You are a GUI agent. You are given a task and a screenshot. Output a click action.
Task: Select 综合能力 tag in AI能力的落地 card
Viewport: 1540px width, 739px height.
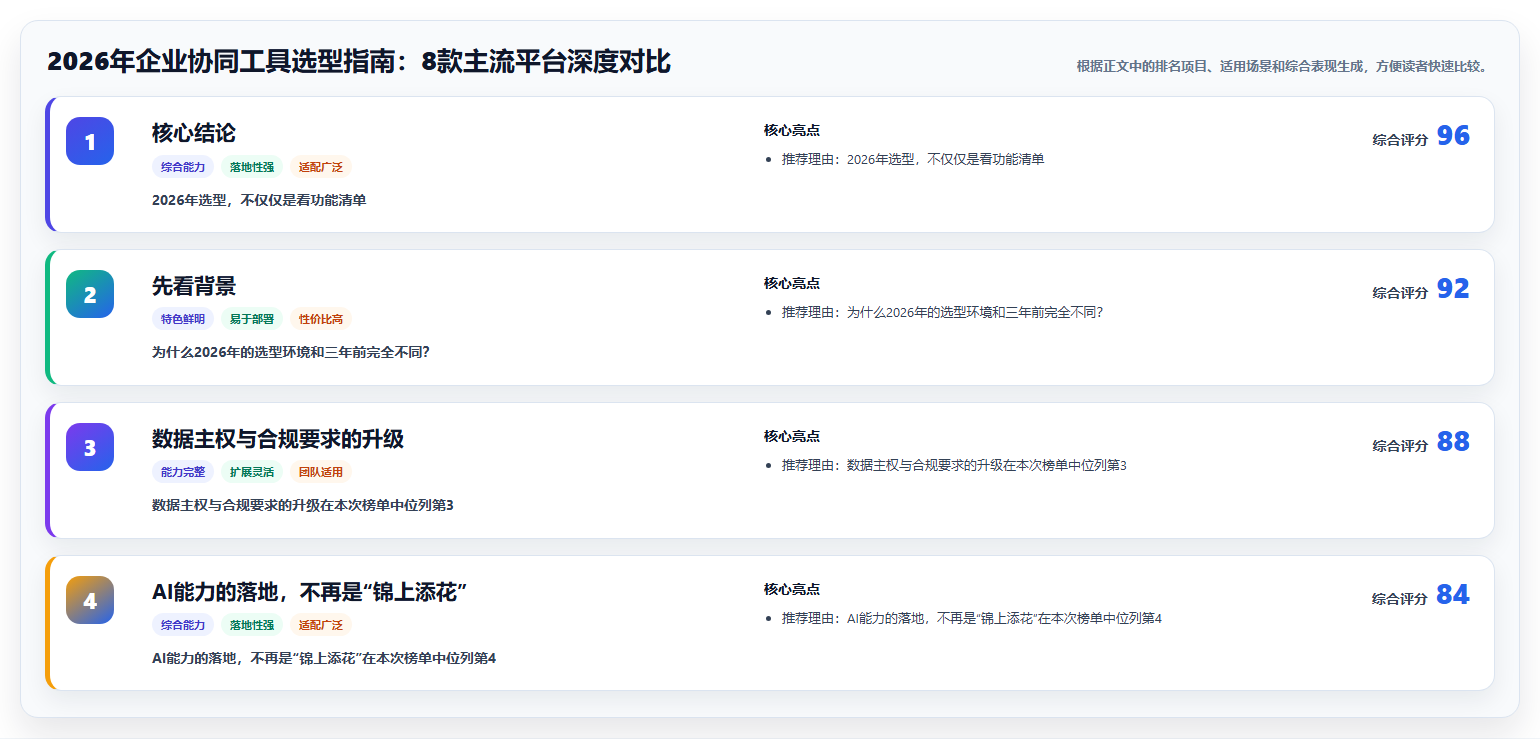tap(183, 625)
